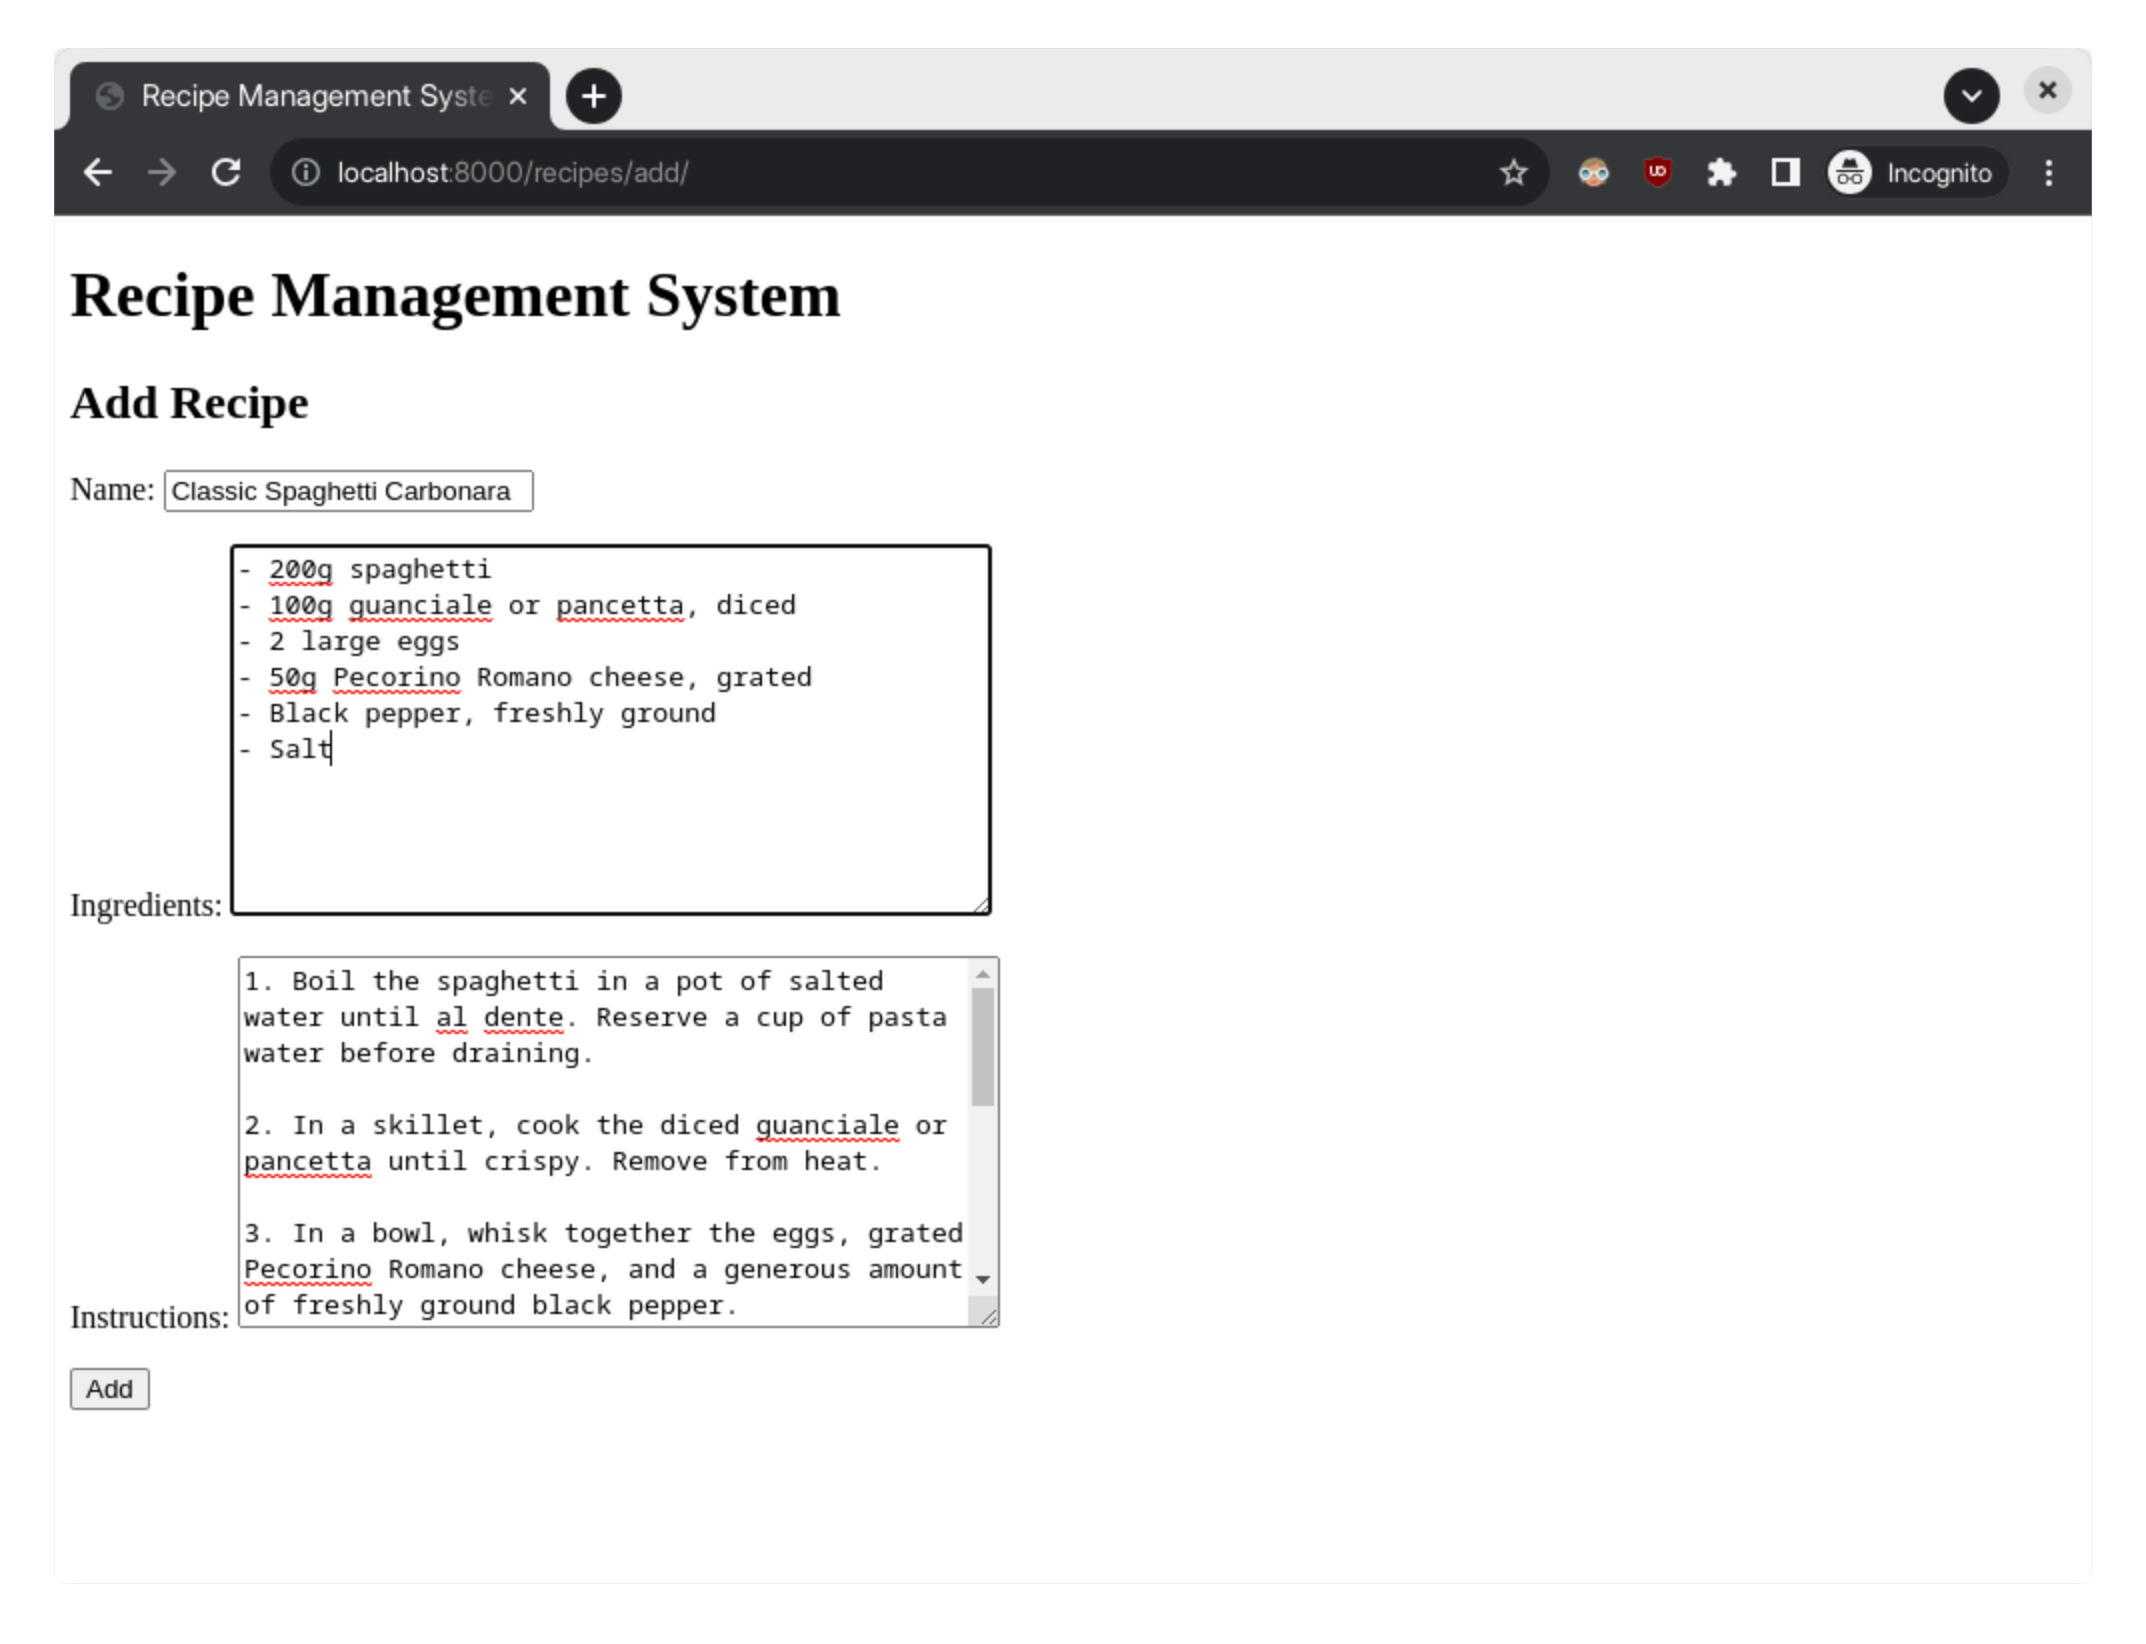Click the Name input field
This screenshot has height=1644, width=2146.
348,491
